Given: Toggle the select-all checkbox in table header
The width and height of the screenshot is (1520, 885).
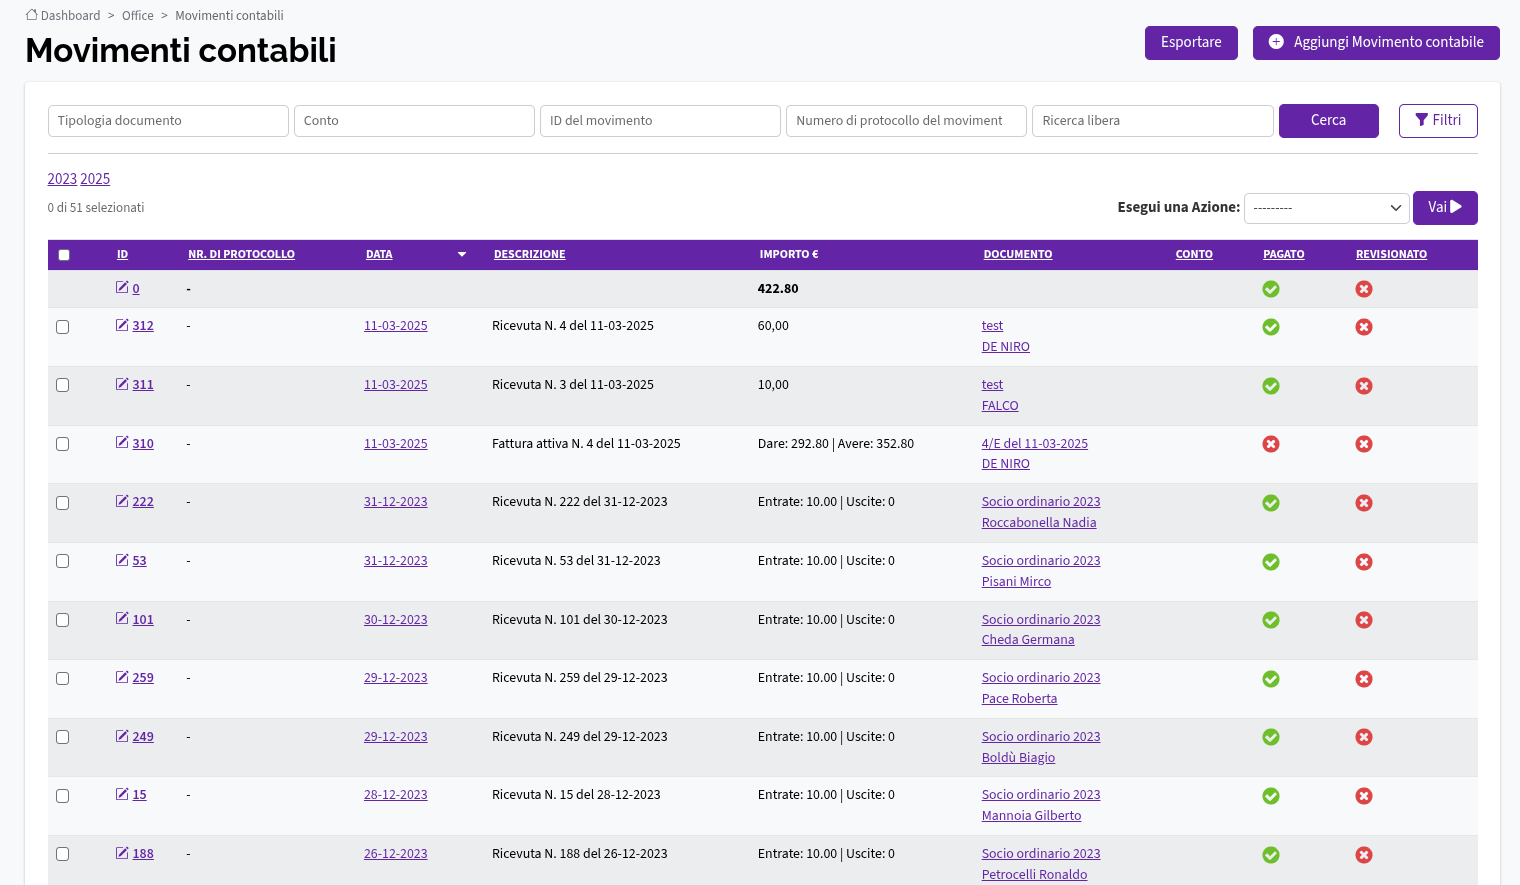Looking at the screenshot, I should pyautogui.click(x=64, y=255).
